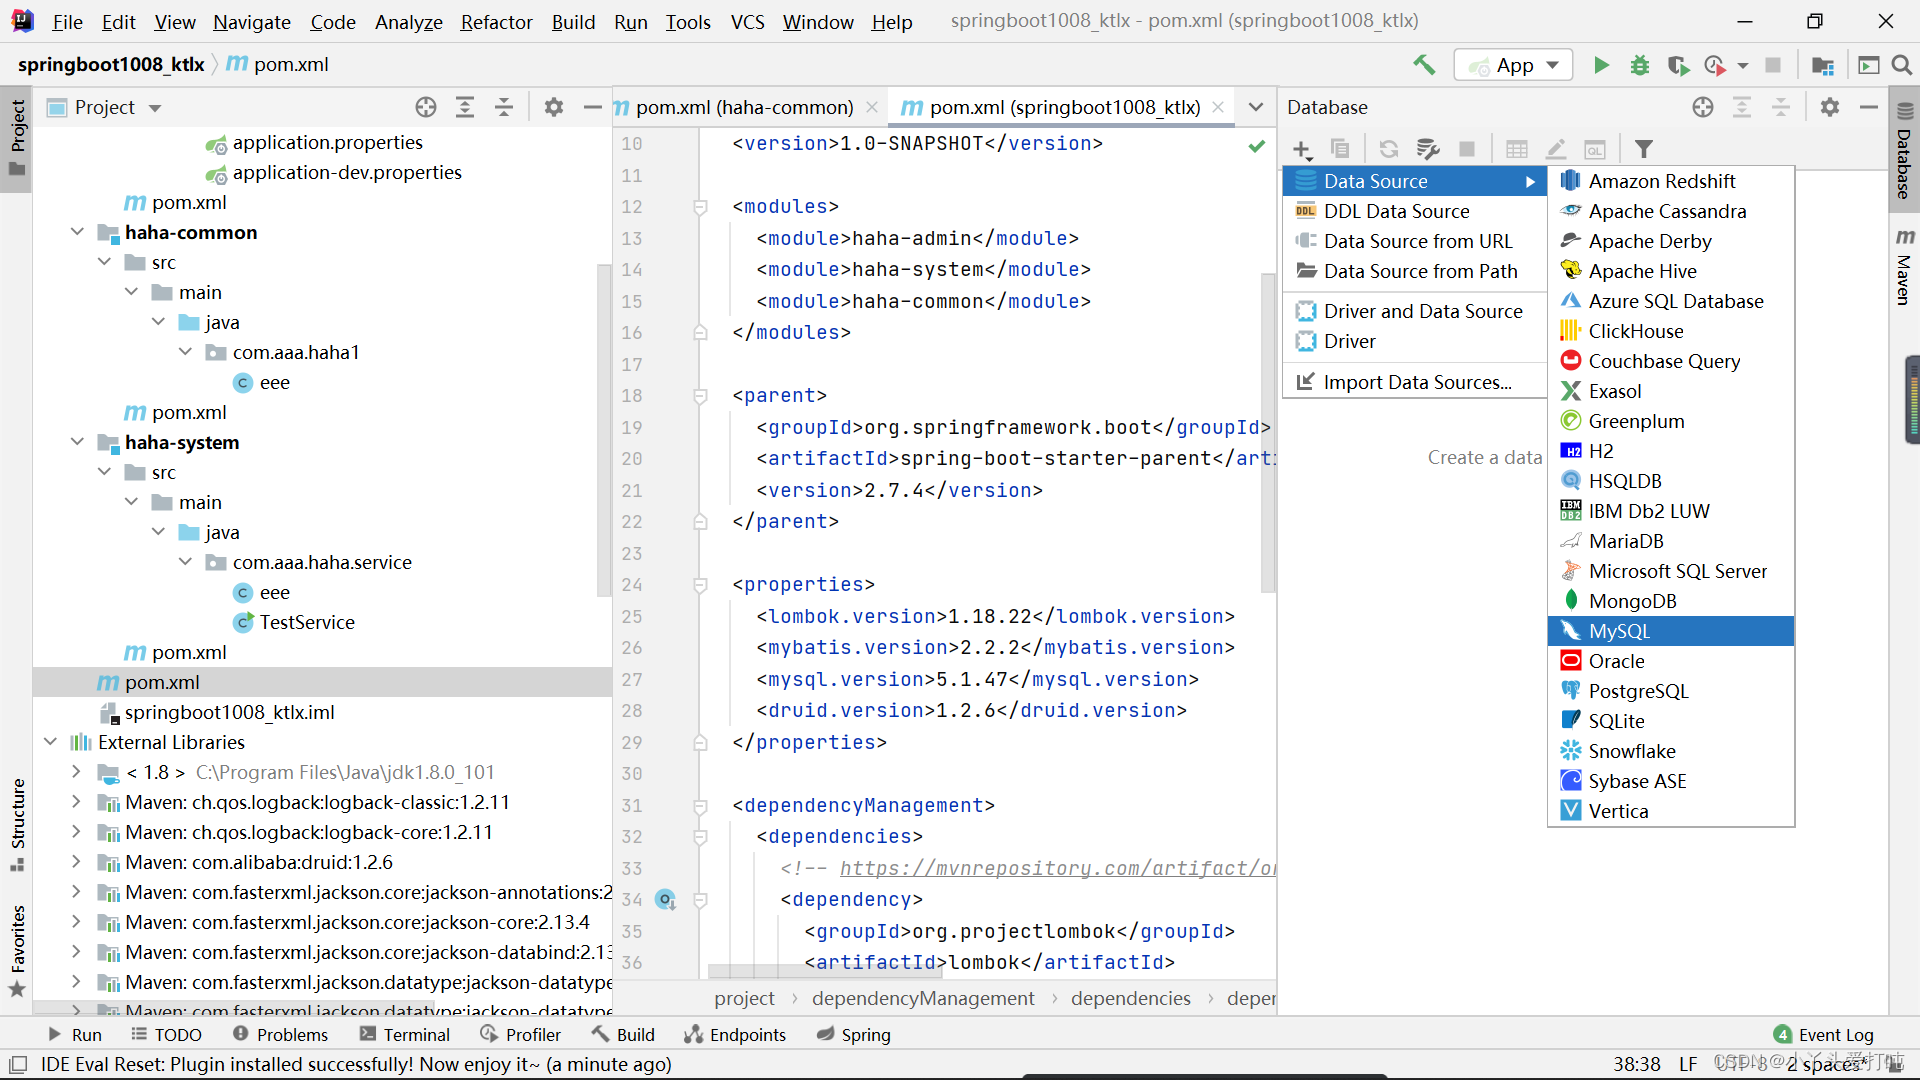
Task: Open the Maven side tool window
Action: coord(1904,267)
